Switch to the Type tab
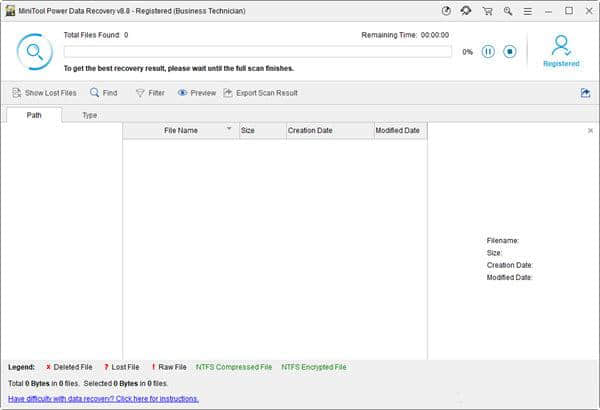Image resolution: width=600 pixels, height=410 pixels. [89, 115]
